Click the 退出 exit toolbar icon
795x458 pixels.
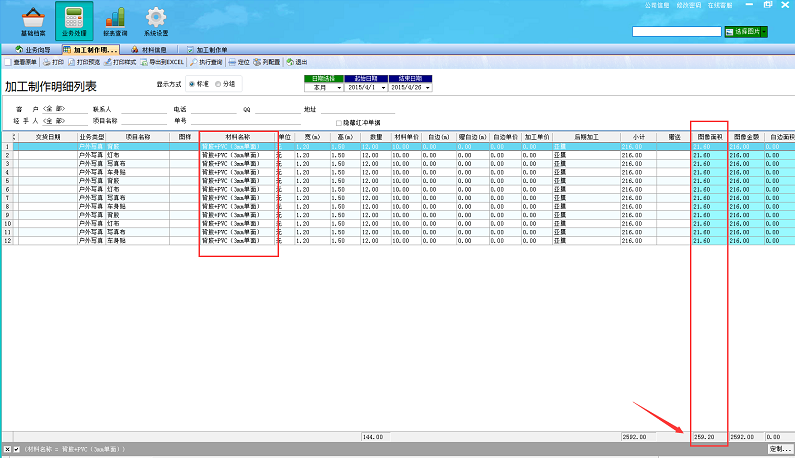[x=297, y=62]
